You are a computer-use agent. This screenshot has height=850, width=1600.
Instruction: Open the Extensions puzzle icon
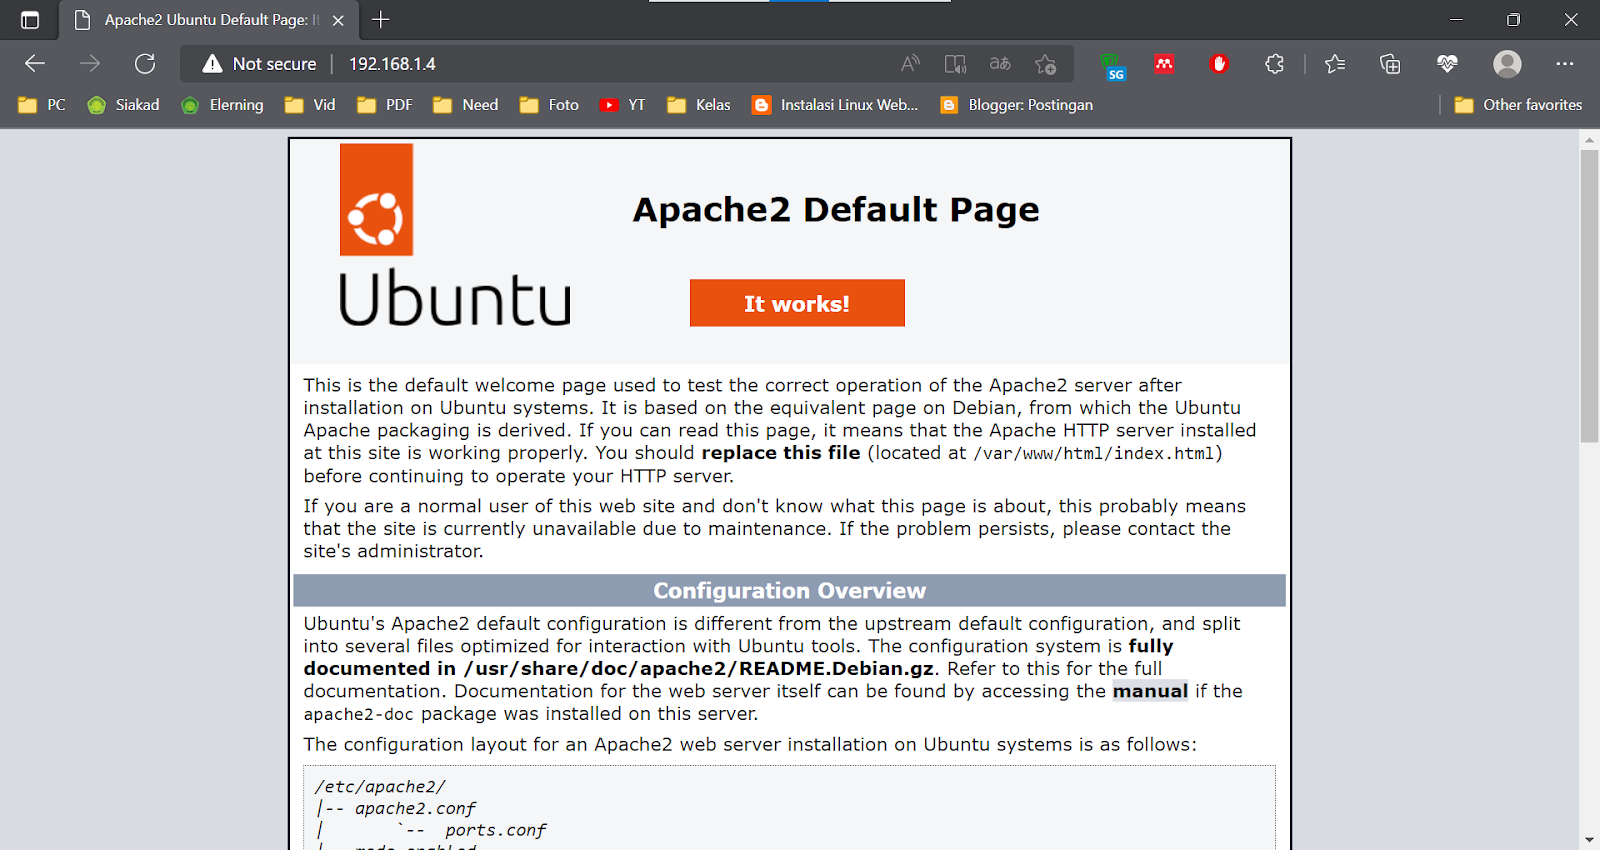tap(1274, 64)
